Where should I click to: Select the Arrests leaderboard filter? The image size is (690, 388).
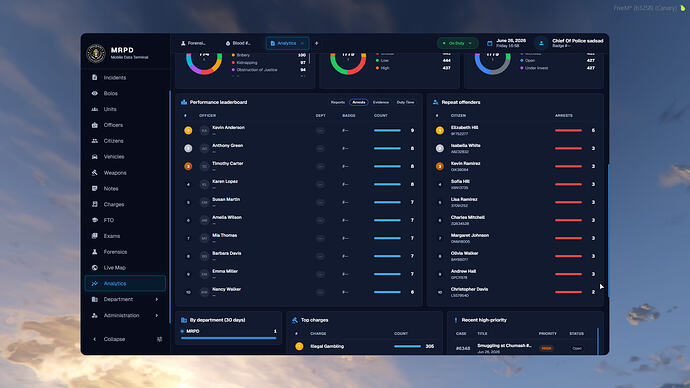359,102
